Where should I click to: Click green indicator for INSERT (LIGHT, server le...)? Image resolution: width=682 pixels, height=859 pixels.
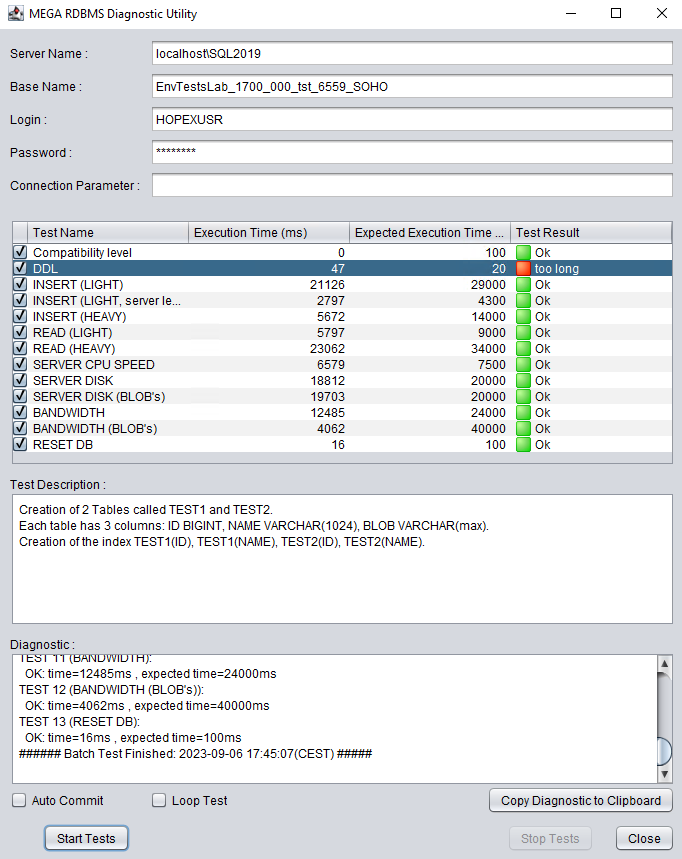(523, 300)
